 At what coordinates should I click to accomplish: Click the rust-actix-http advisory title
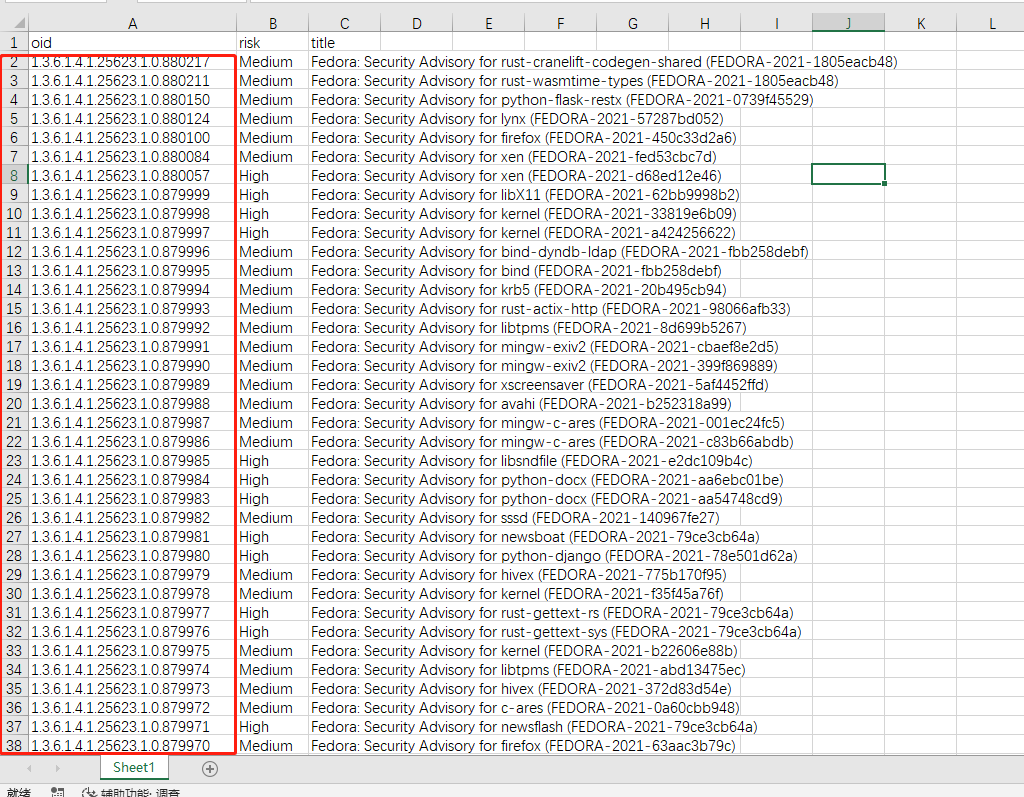[551, 308]
